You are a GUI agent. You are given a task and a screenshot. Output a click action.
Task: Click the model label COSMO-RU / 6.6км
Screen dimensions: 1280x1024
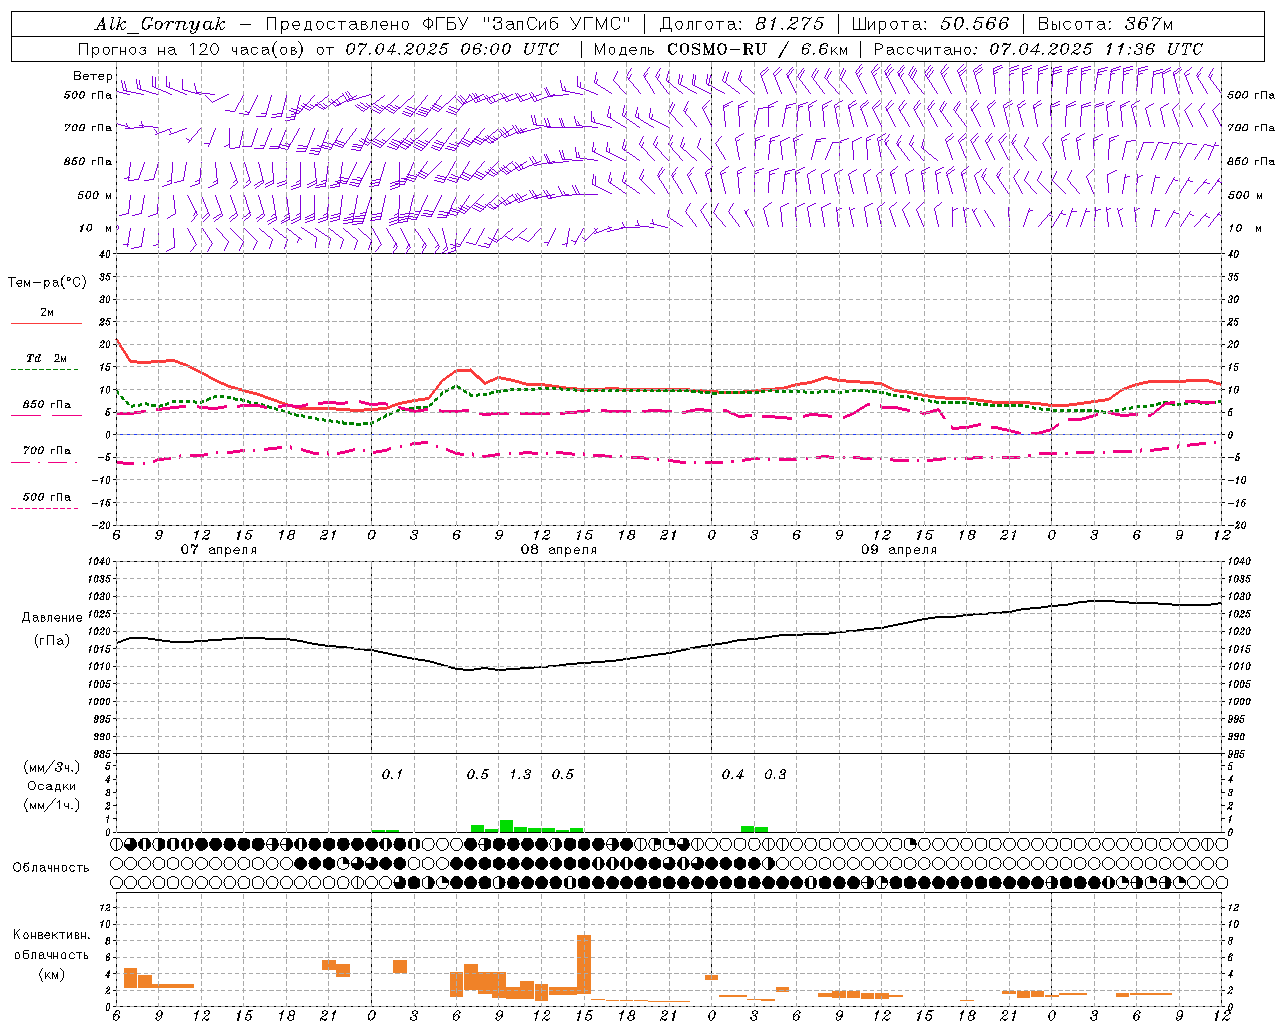pyautogui.click(x=758, y=49)
